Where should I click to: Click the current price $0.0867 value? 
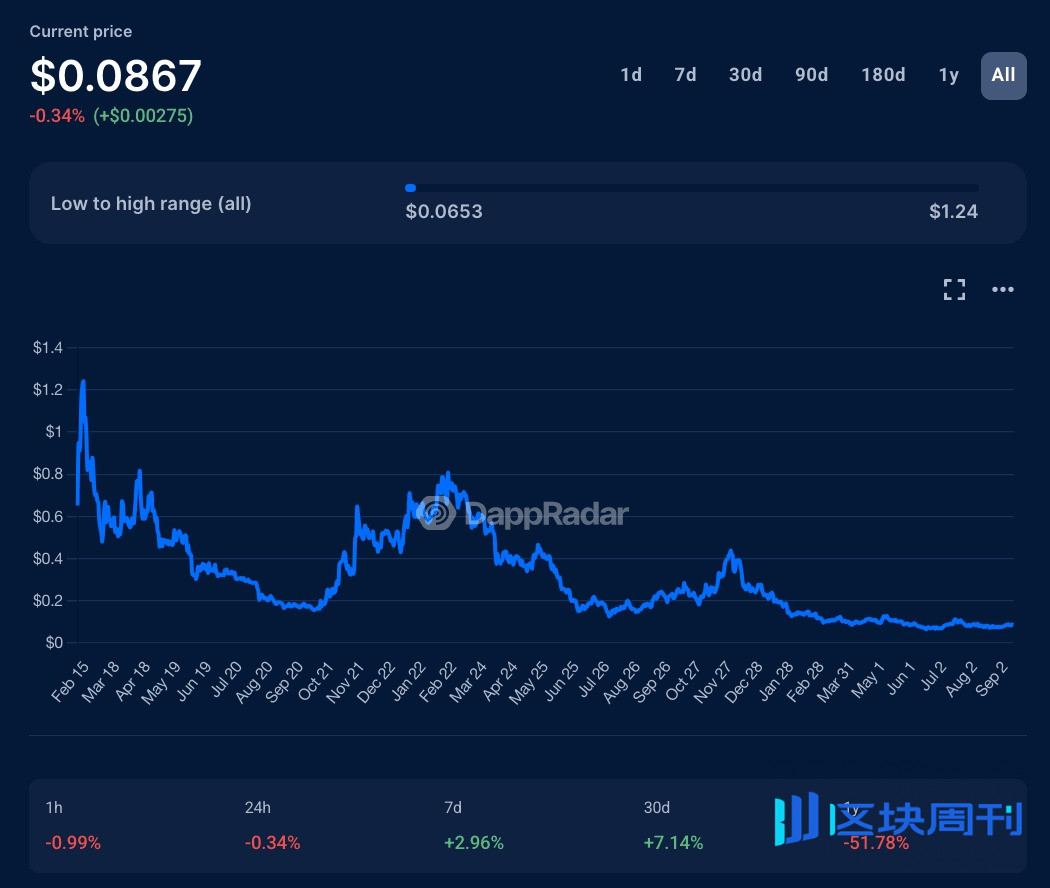115,75
